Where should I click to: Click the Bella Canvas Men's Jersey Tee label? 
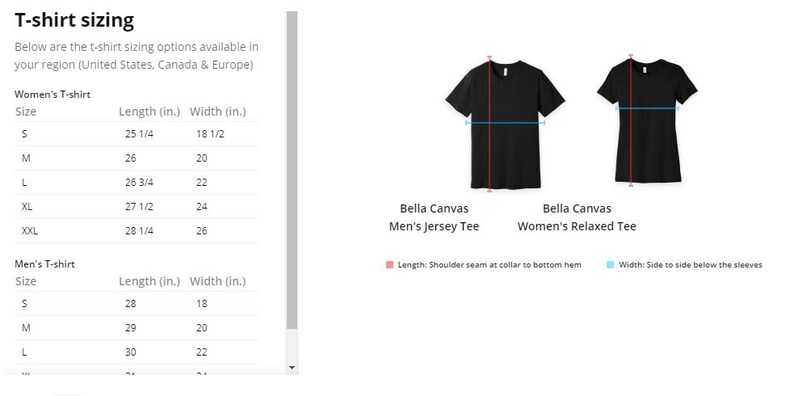click(434, 218)
